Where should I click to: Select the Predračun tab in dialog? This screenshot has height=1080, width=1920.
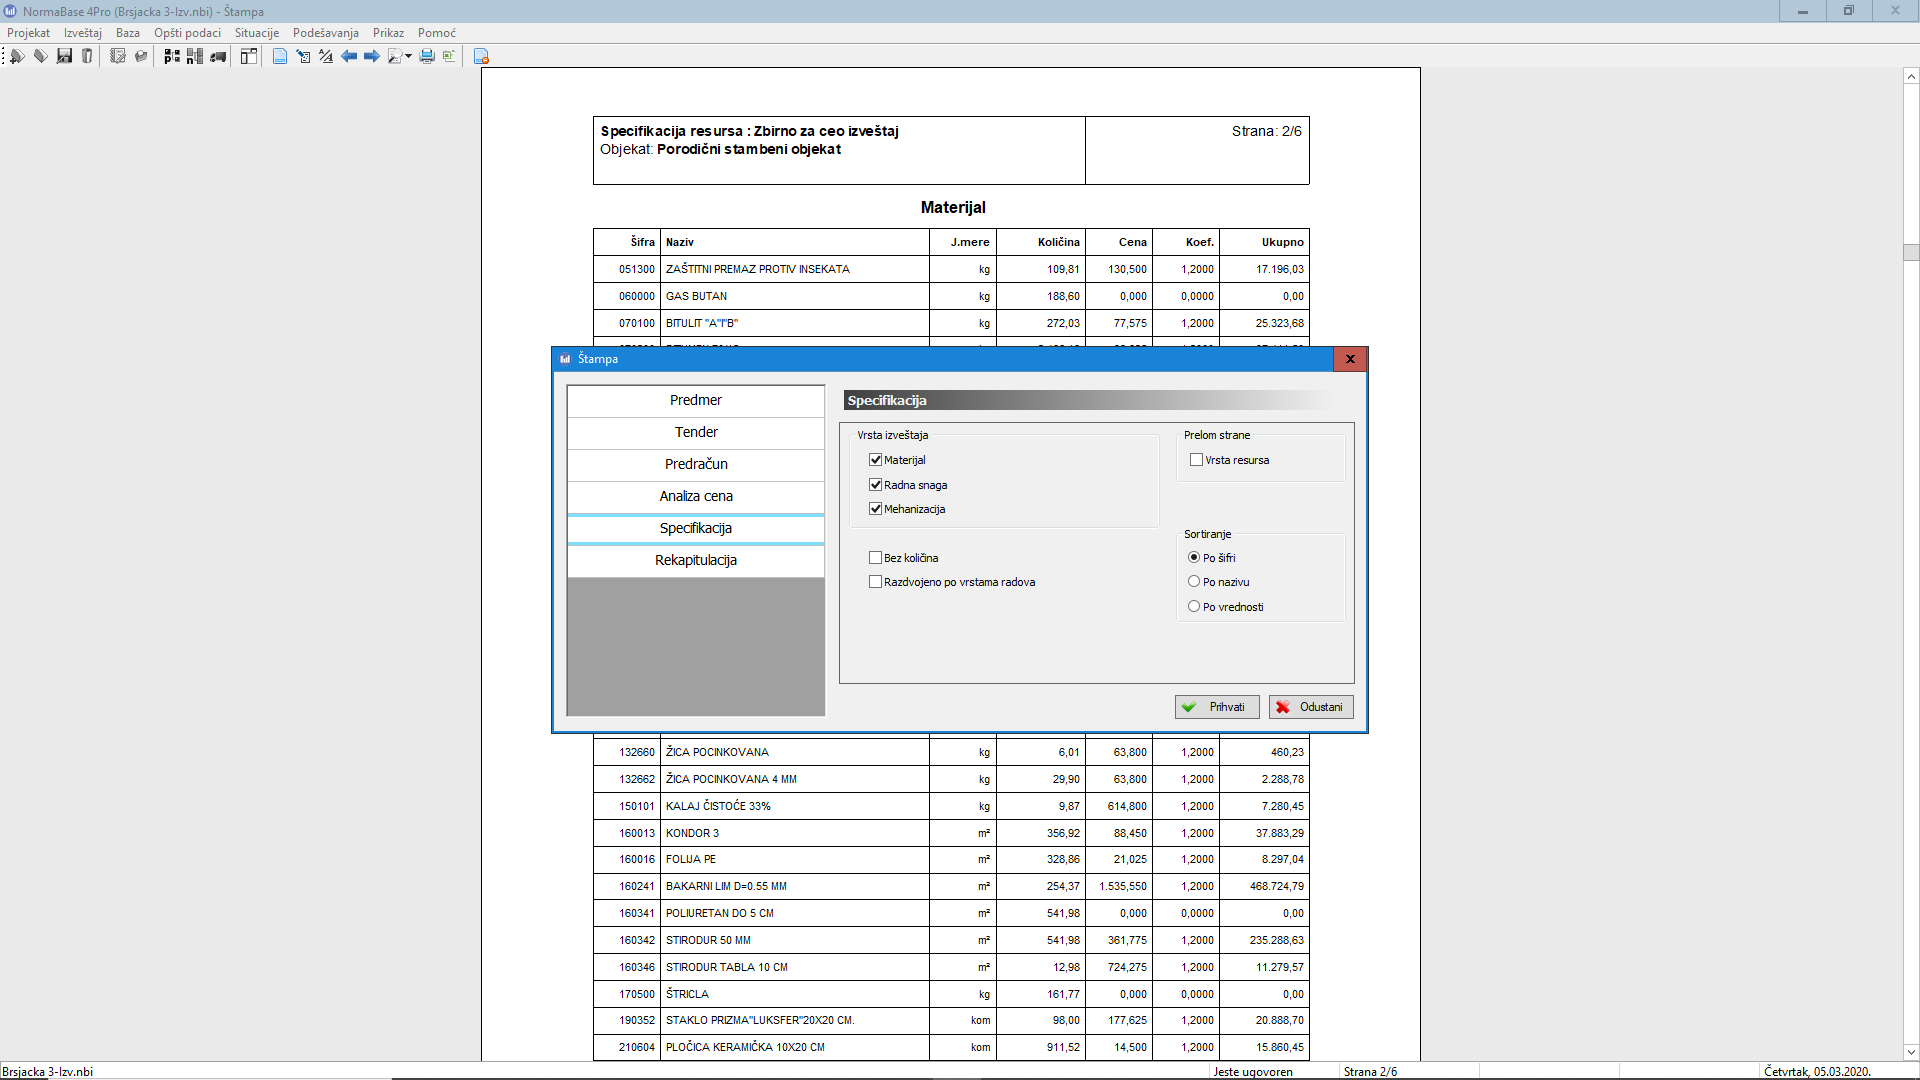coord(696,464)
